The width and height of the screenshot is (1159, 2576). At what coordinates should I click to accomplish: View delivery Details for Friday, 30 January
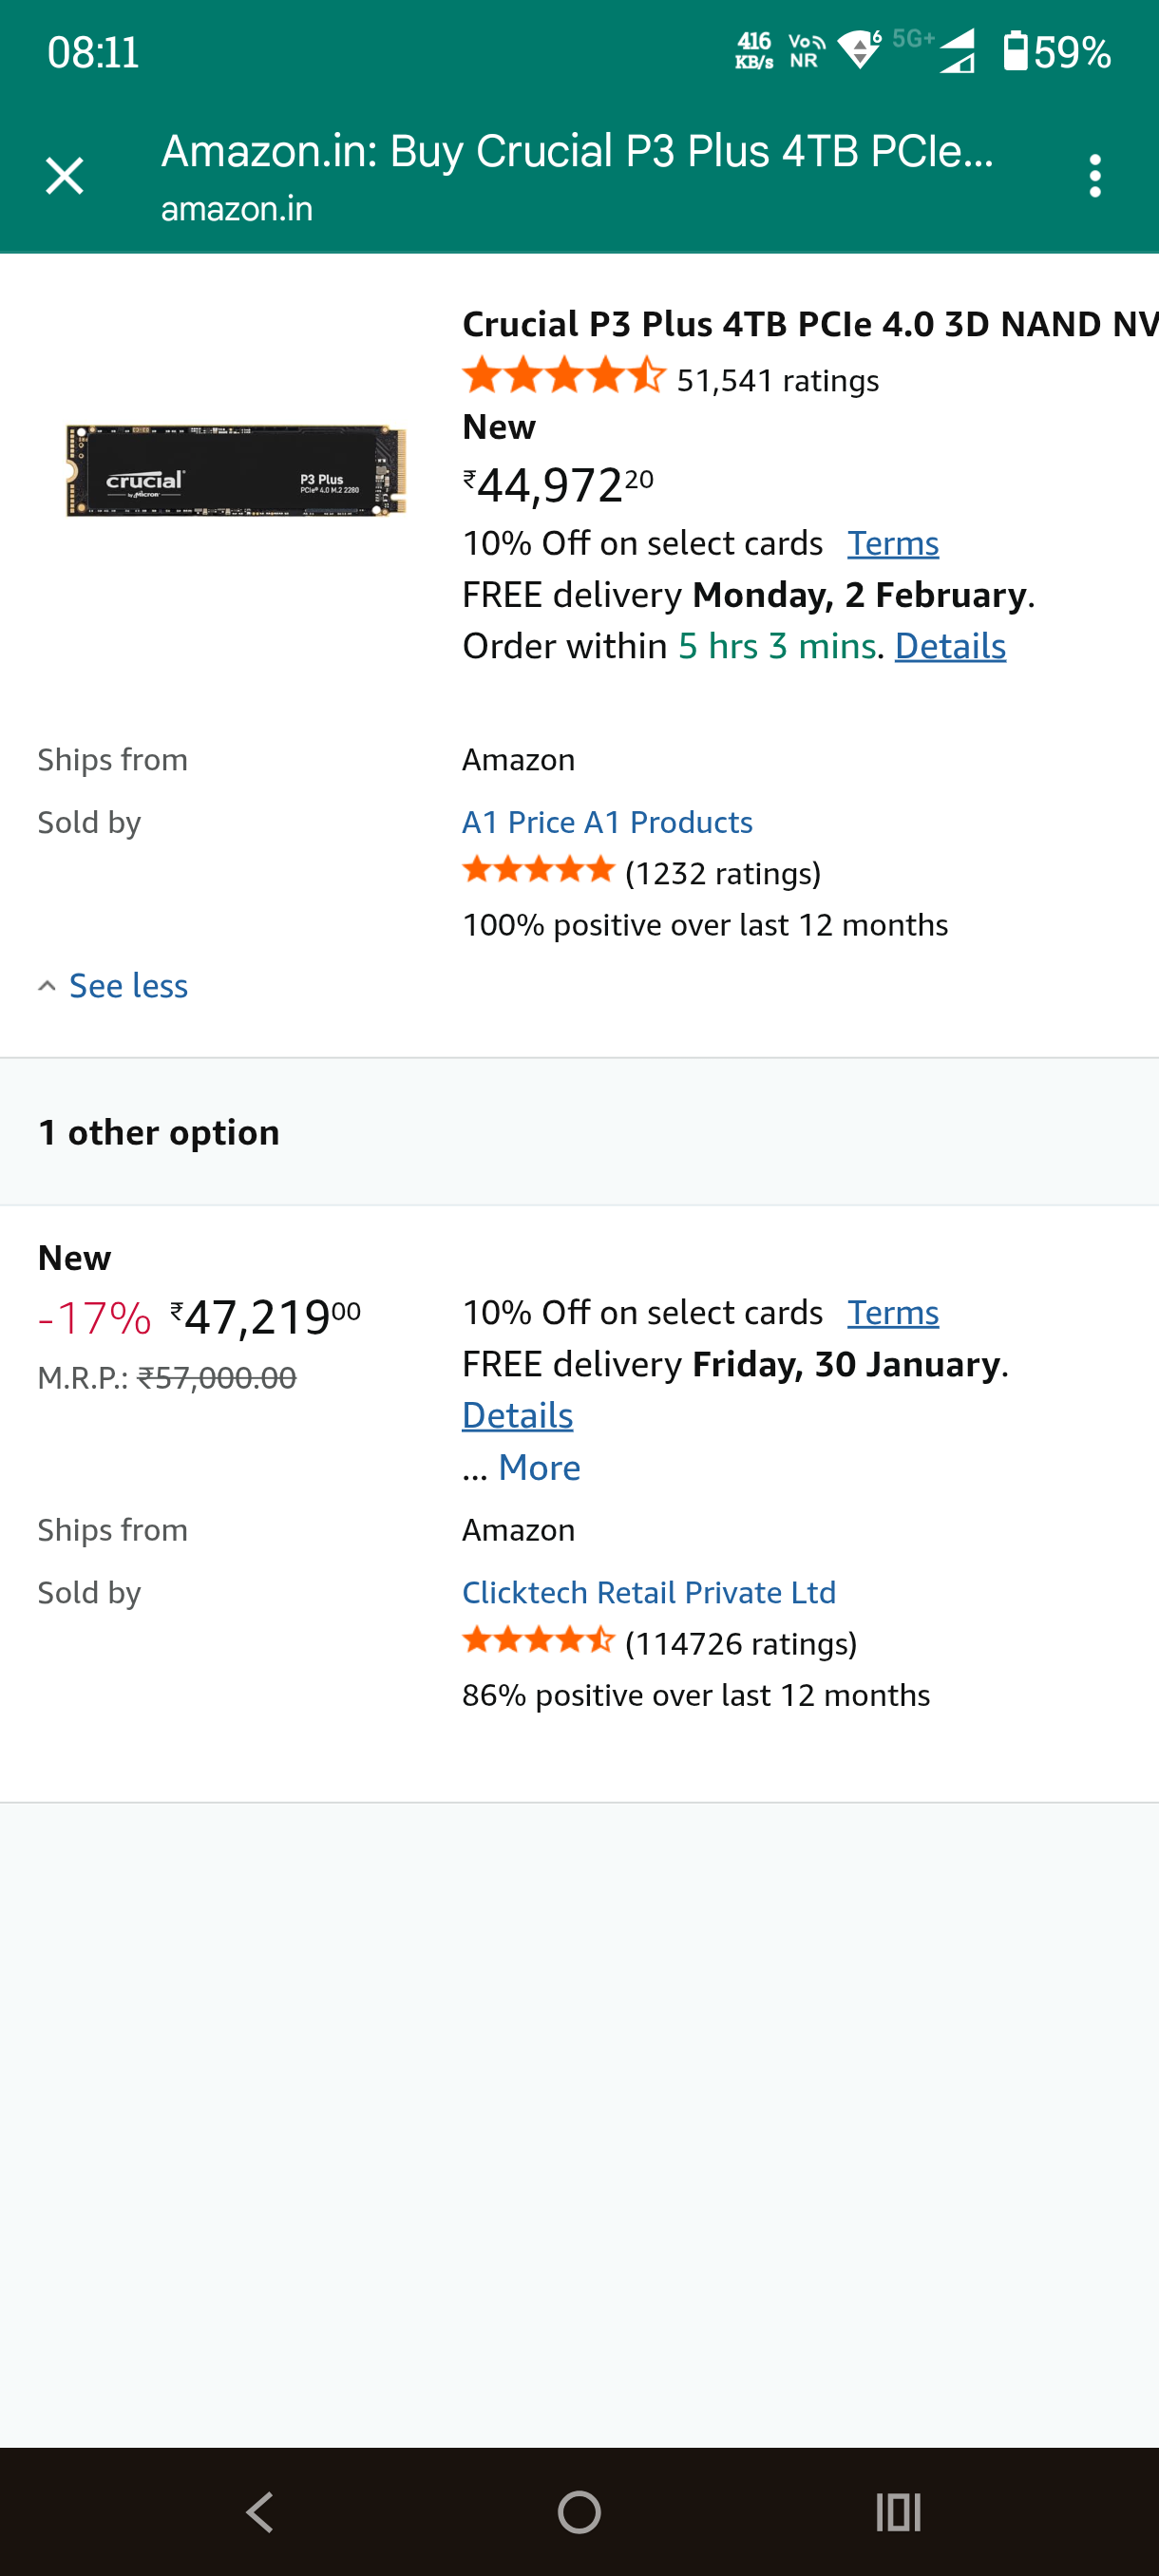click(517, 1415)
